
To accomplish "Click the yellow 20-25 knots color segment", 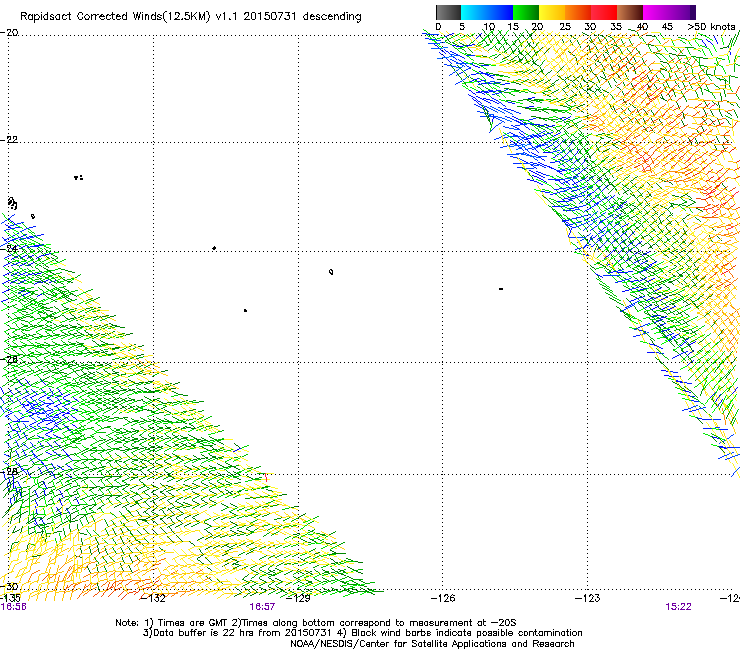I will (552, 13).
